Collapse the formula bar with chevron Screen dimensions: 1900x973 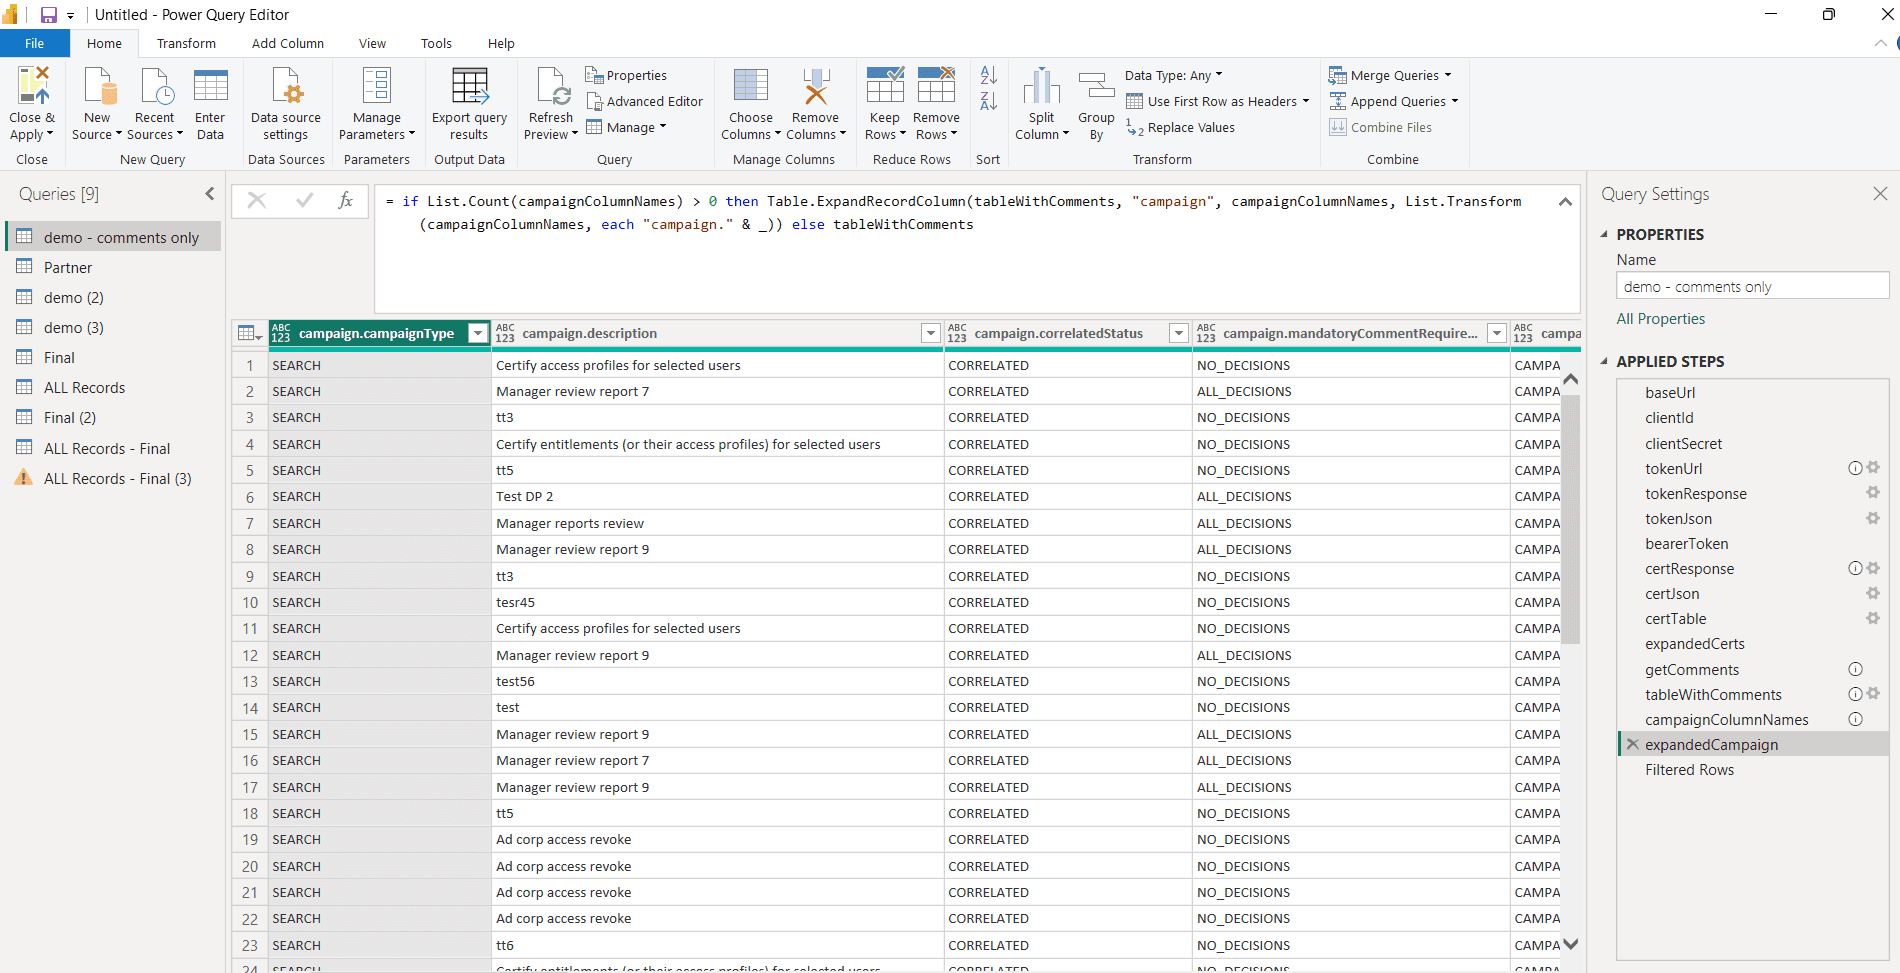(1565, 202)
